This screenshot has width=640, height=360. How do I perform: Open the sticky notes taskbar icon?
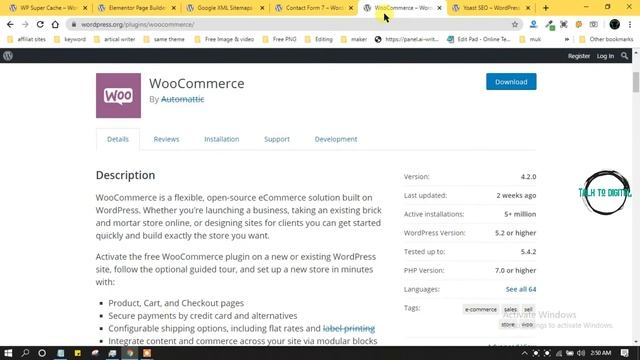tap(78, 353)
